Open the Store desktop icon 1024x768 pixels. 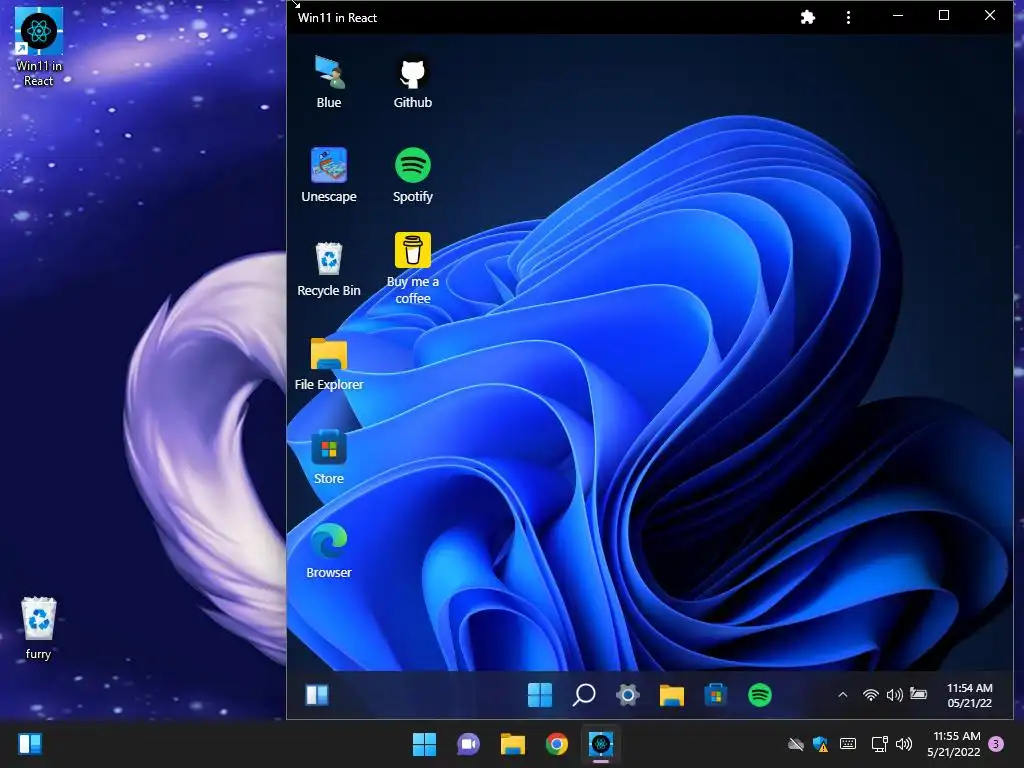[328, 457]
